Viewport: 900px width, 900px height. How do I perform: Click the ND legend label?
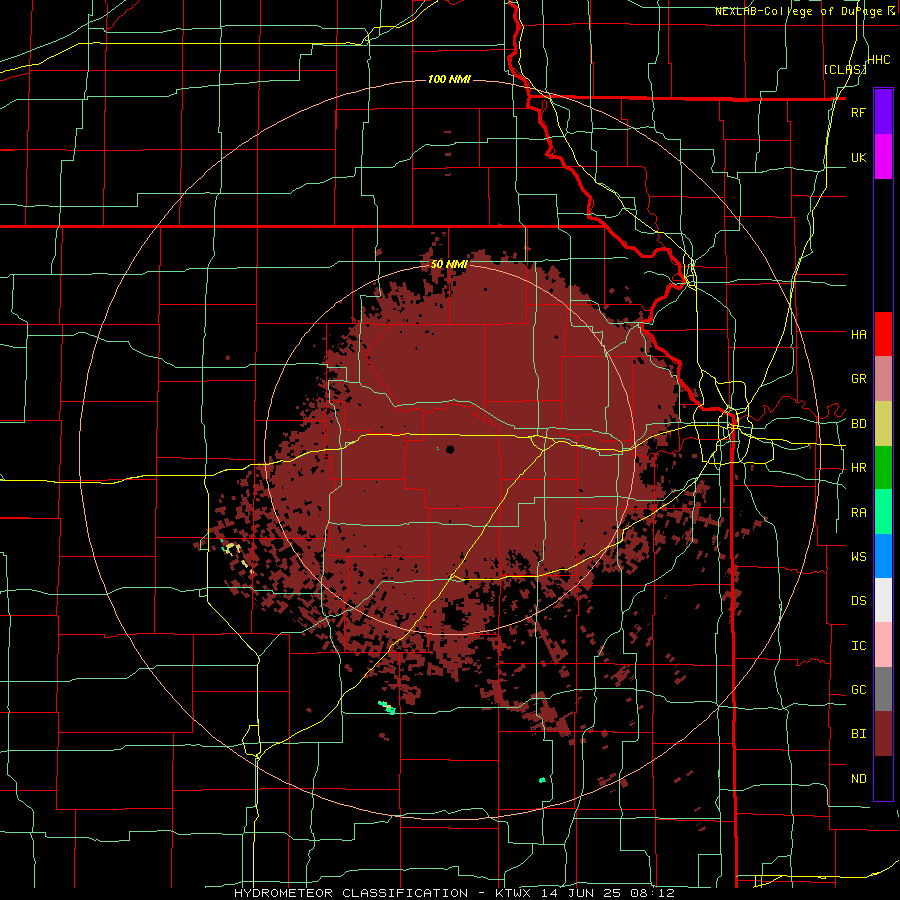pyautogui.click(x=858, y=779)
